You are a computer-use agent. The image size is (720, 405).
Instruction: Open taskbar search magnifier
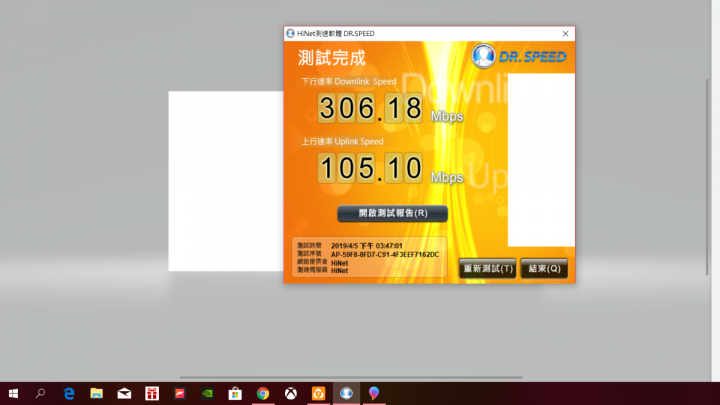(x=40, y=394)
